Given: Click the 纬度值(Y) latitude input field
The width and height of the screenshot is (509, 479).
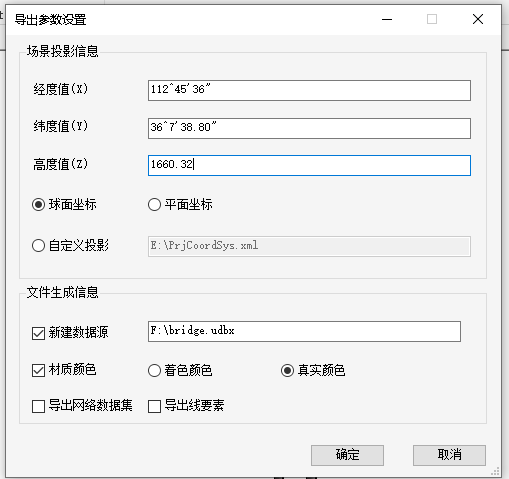Looking at the screenshot, I should [x=309, y=128].
